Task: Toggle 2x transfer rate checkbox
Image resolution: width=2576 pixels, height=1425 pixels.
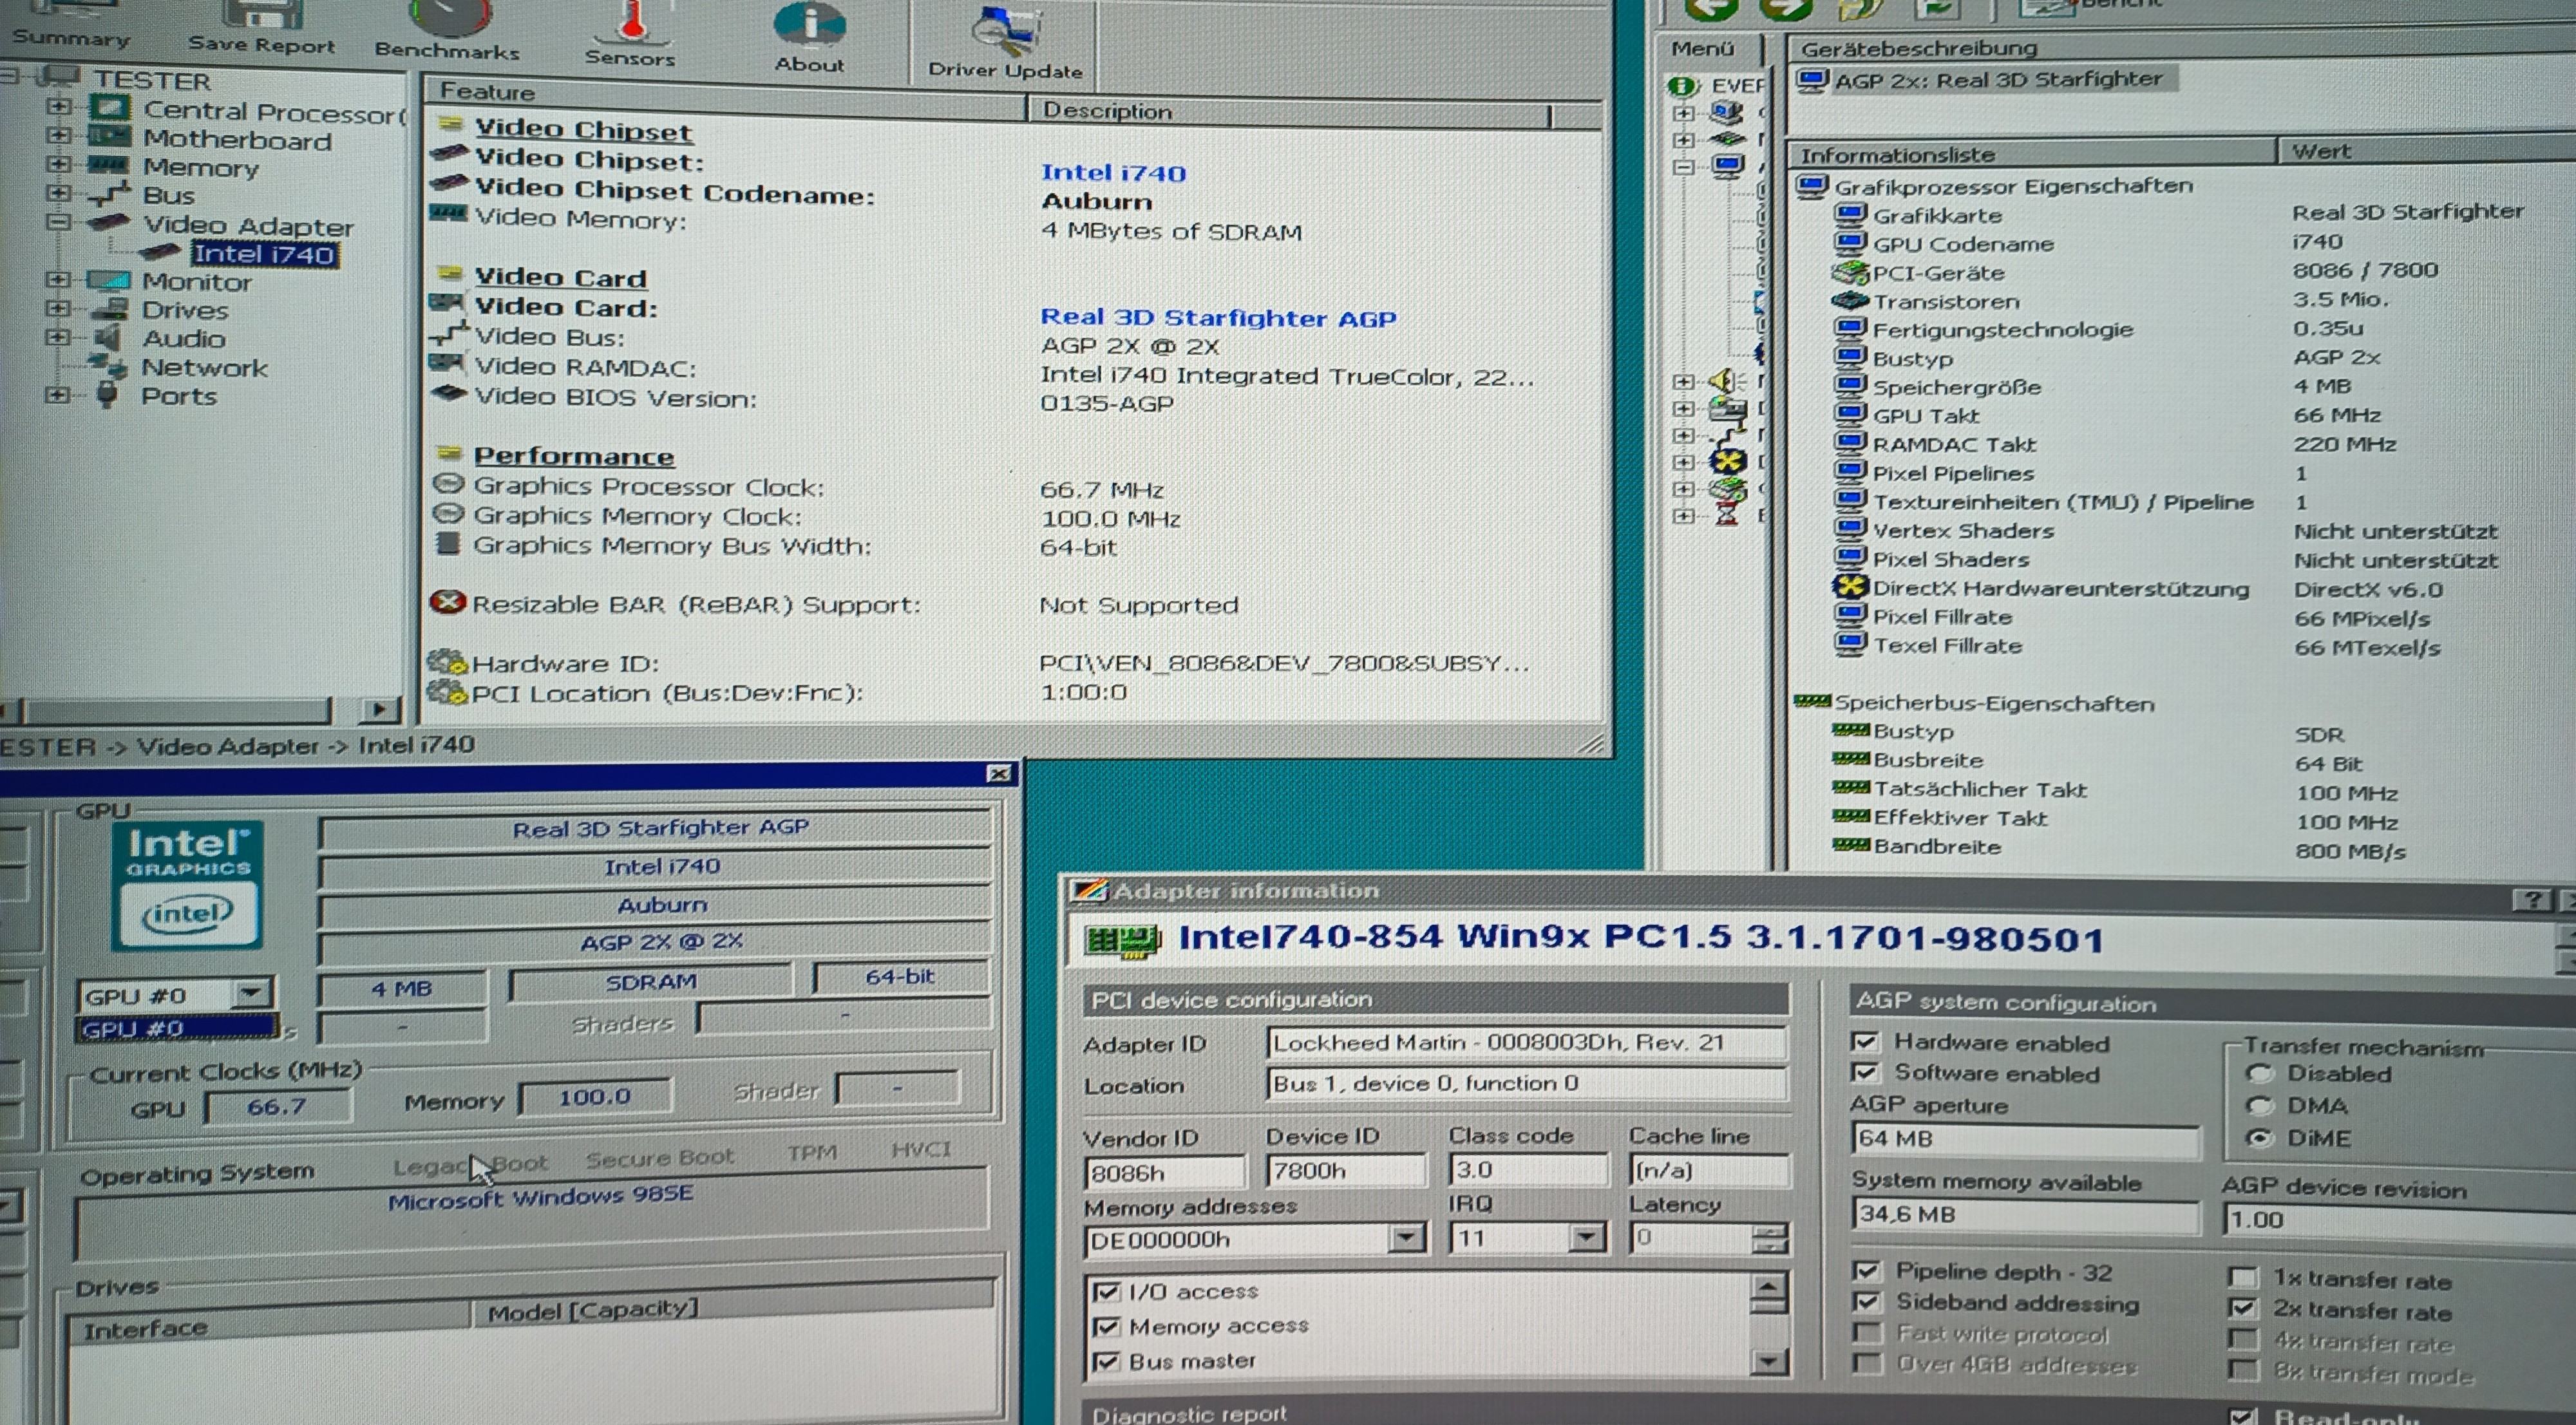Action: click(2243, 1309)
